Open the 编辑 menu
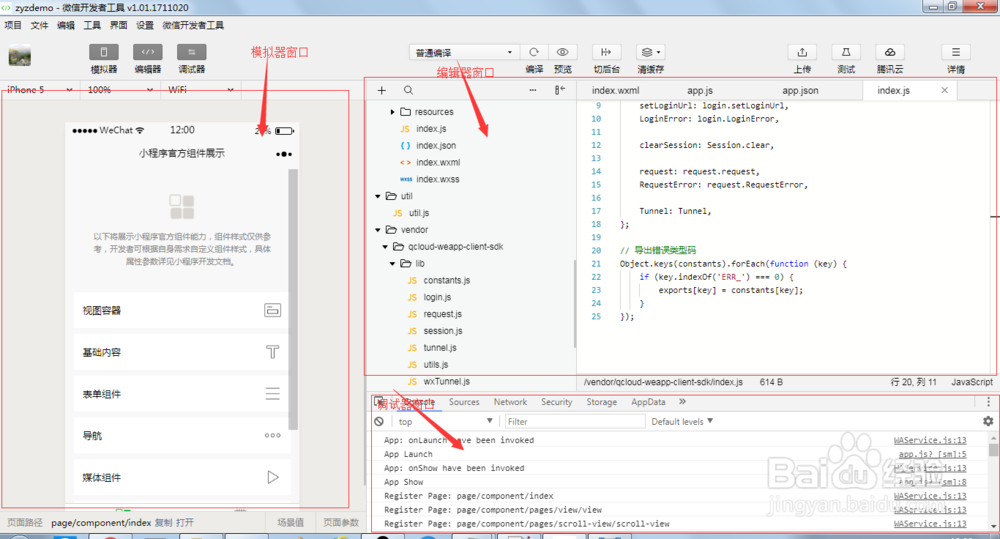Image resolution: width=1000 pixels, height=539 pixels. 66,26
